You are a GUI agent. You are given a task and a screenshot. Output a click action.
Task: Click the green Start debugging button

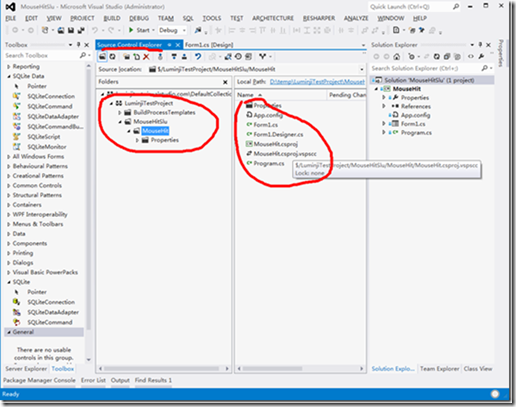139,30
